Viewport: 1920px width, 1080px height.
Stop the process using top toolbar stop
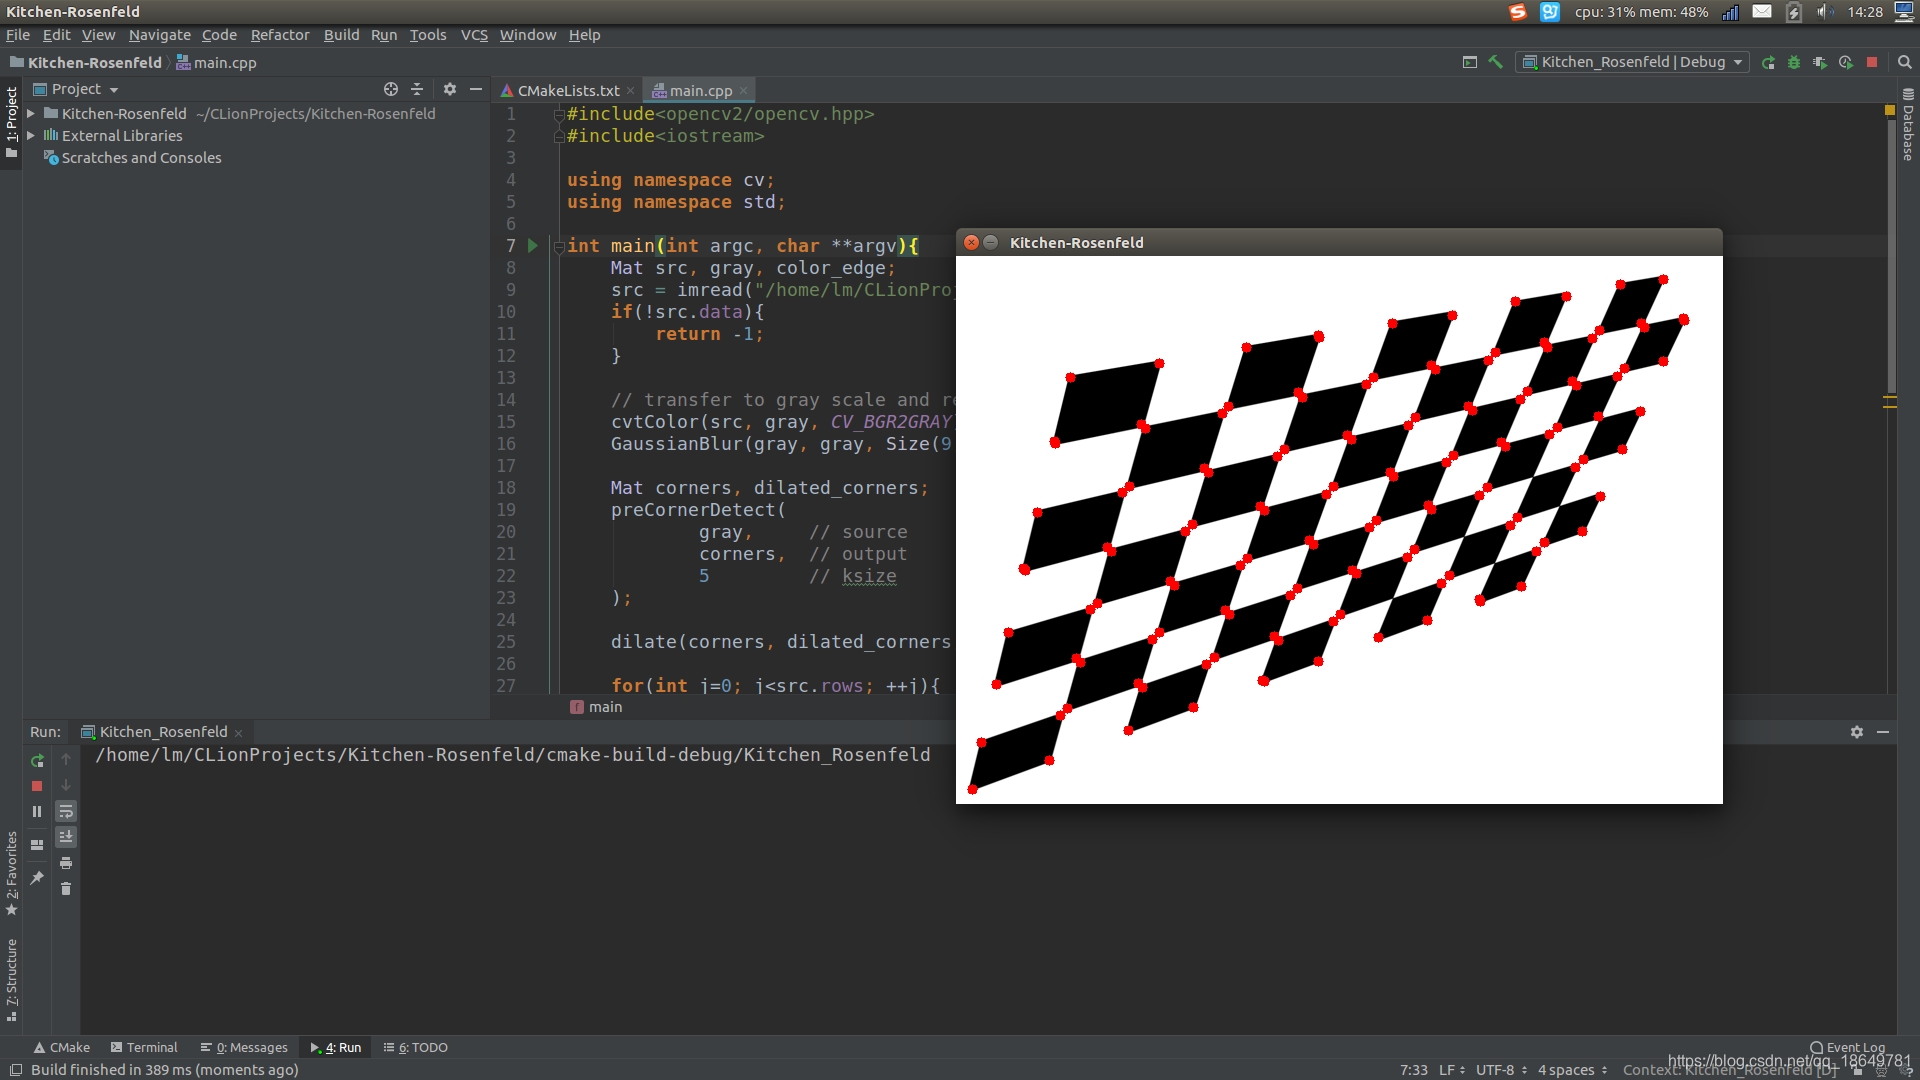[x=1872, y=62]
